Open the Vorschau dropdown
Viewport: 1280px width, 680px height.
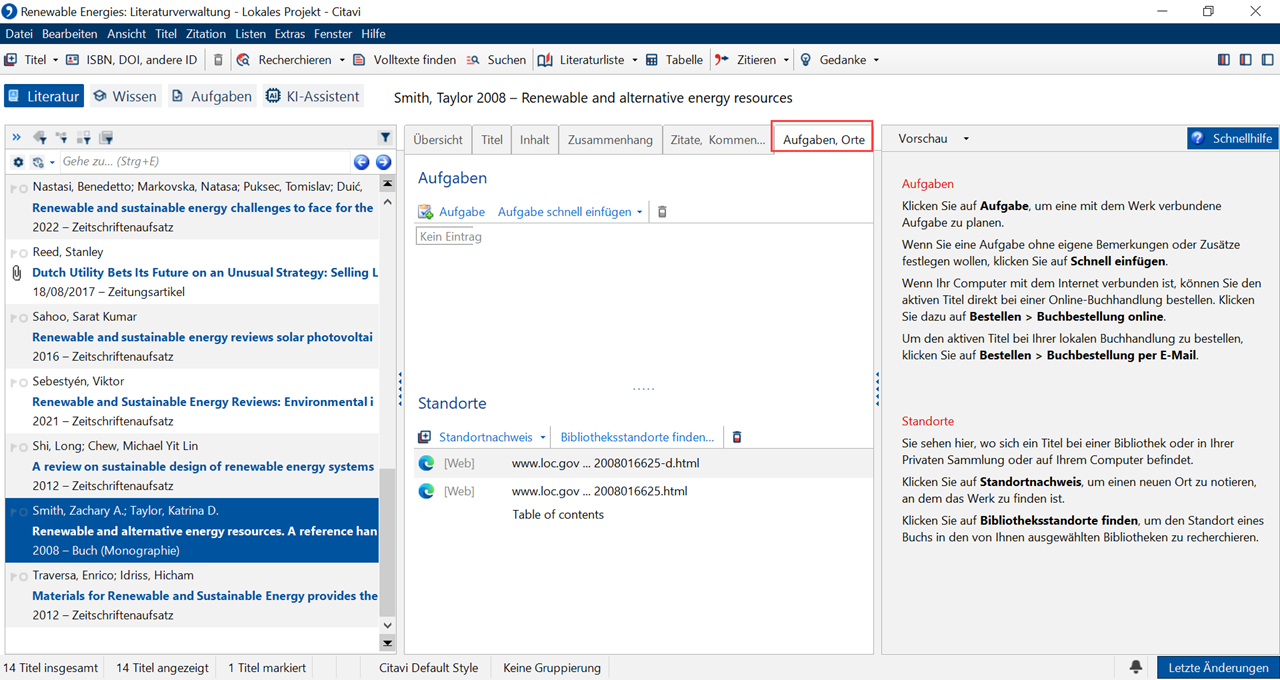click(933, 139)
